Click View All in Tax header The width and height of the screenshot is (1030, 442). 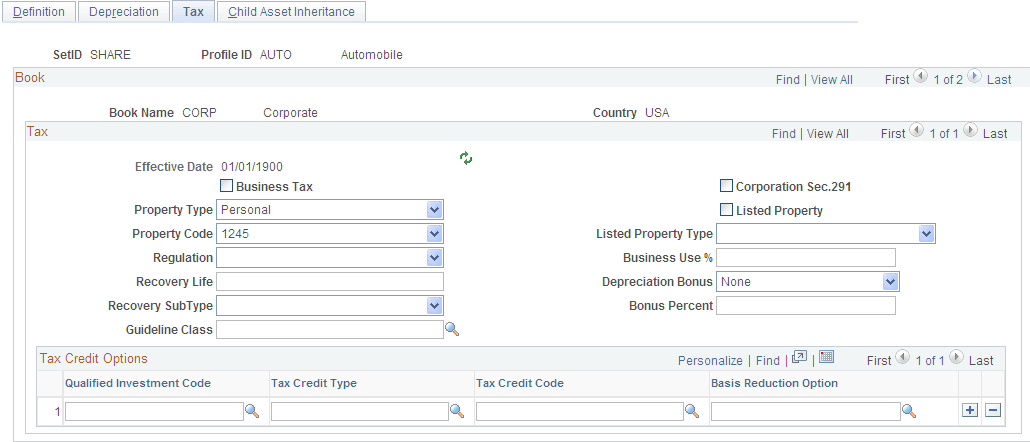828,133
